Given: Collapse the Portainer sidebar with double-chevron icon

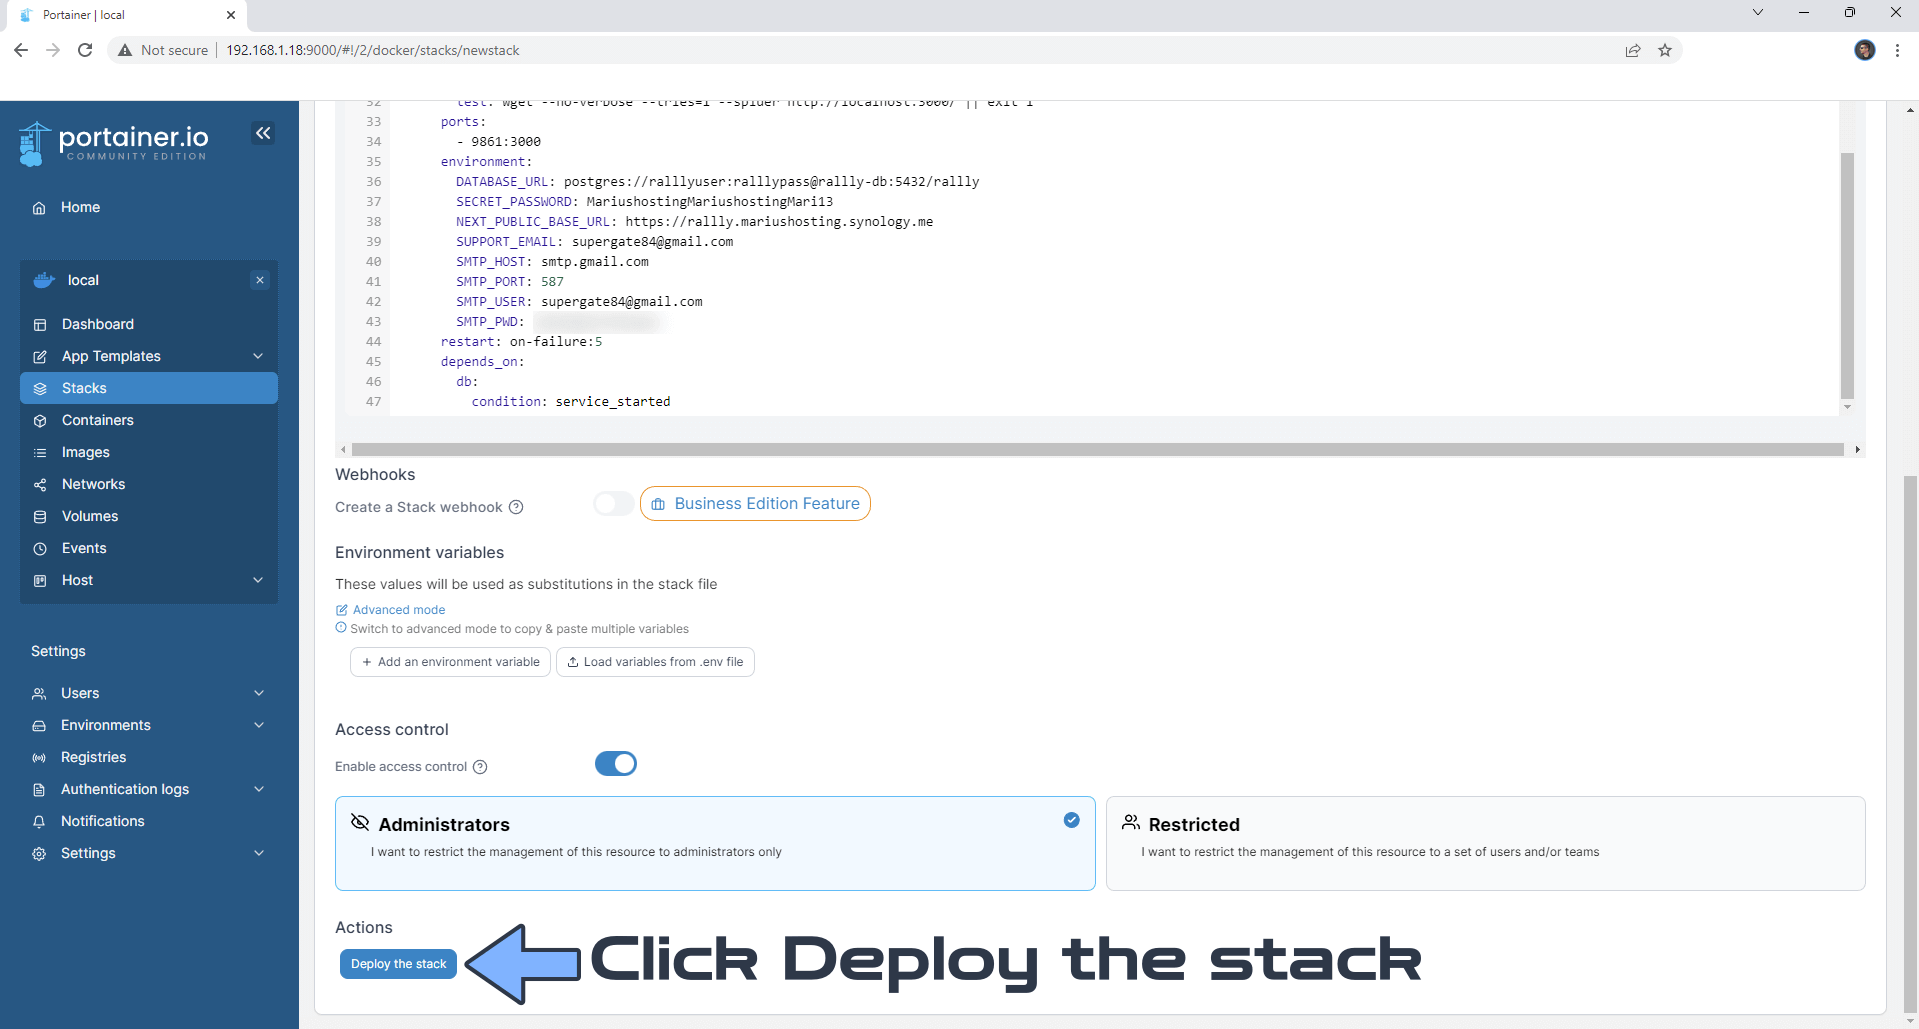Looking at the screenshot, I should point(263,133).
